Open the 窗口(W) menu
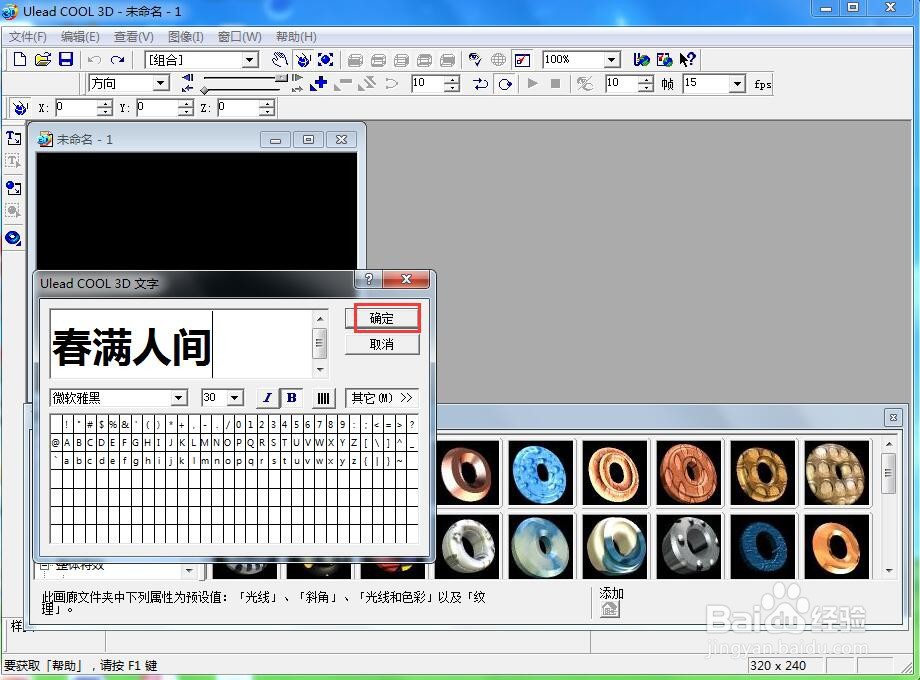The image size is (920, 680). [x=239, y=36]
